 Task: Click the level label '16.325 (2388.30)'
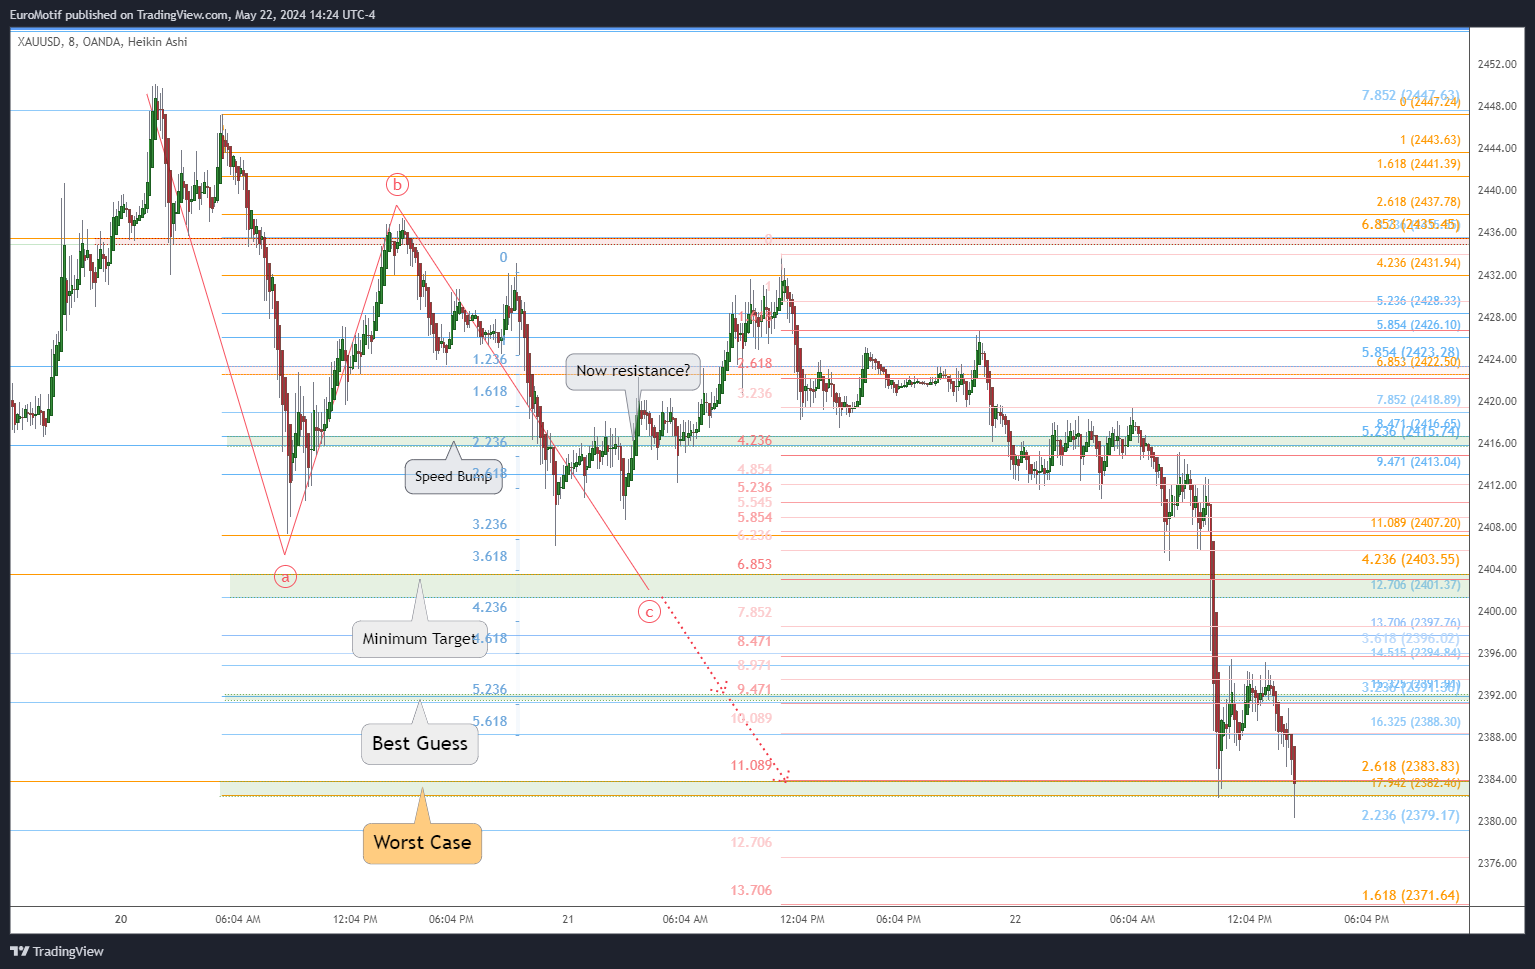1415,722
